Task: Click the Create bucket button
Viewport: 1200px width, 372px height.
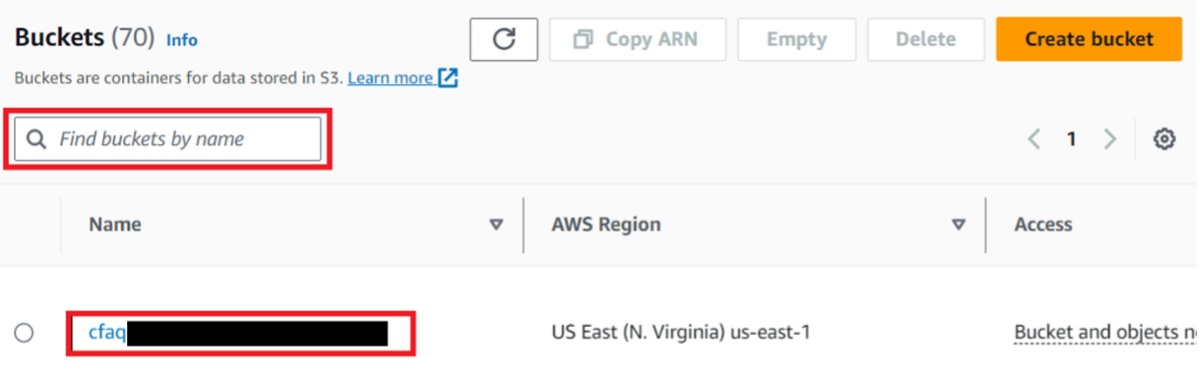Action: click(x=1089, y=40)
